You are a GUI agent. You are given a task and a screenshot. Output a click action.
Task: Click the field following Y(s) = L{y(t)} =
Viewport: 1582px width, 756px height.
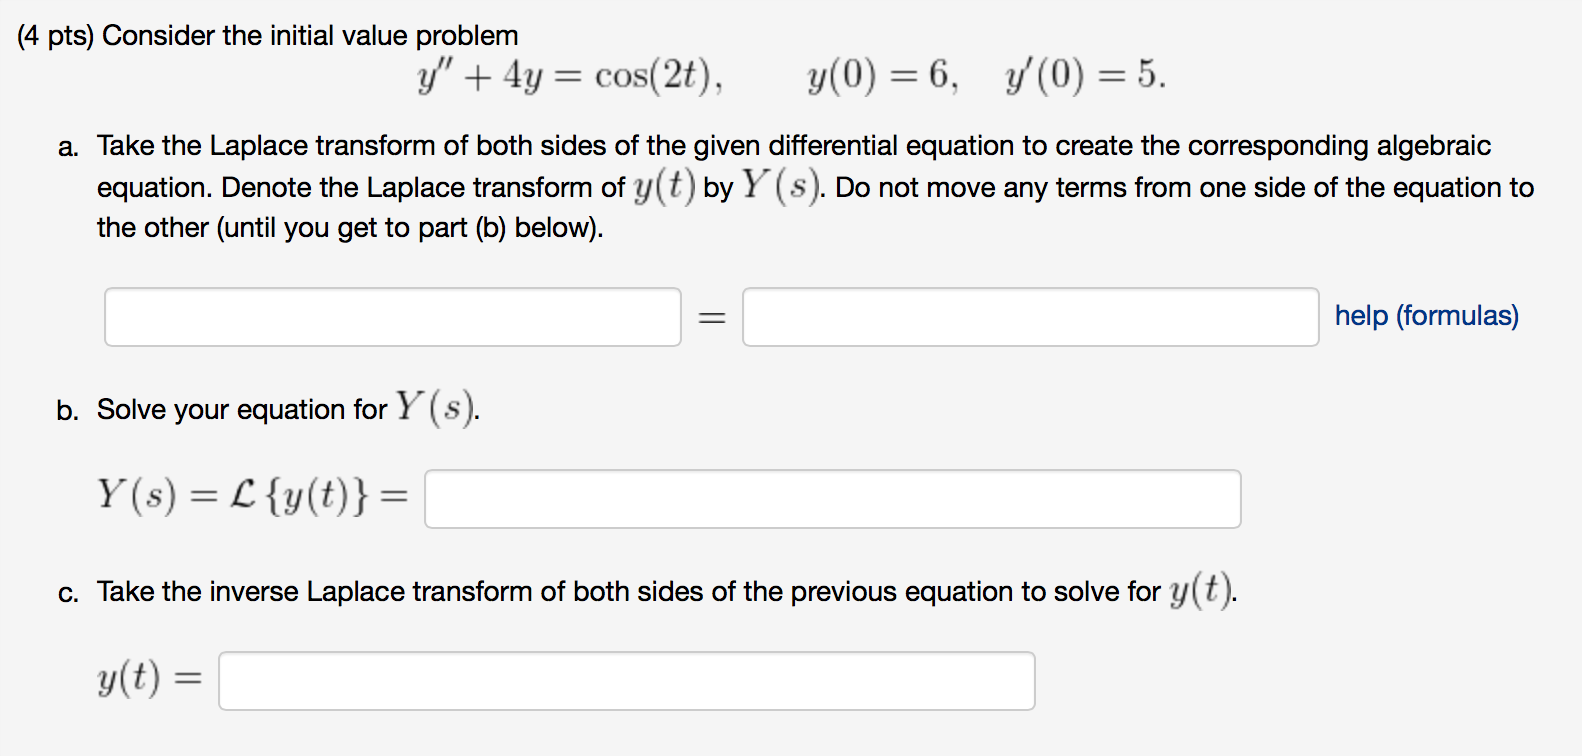[833, 498]
